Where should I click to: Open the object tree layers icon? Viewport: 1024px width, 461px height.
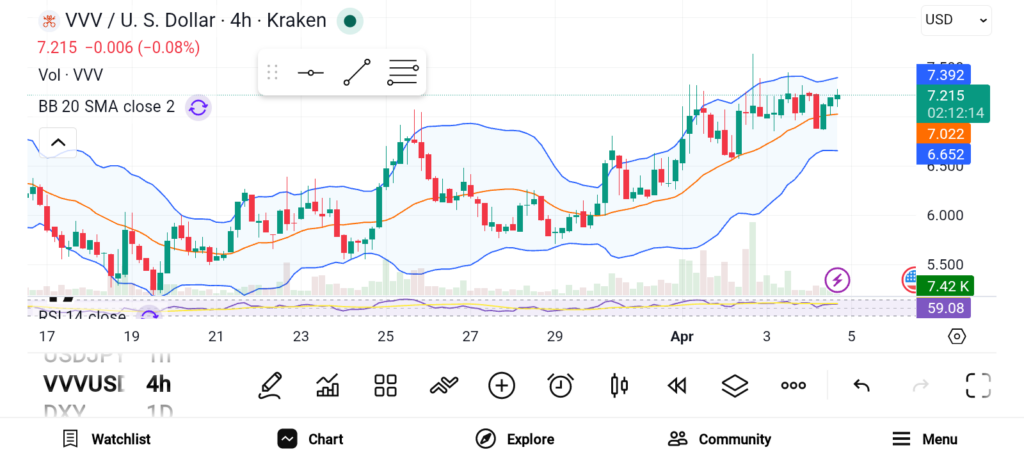[x=735, y=385]
